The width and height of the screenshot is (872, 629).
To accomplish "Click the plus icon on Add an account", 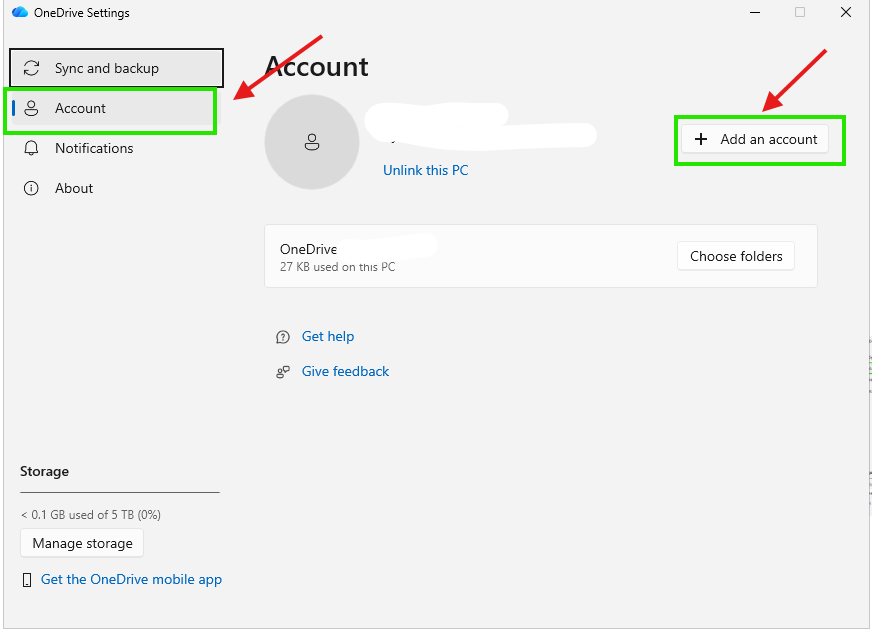I will pos(701,139).
